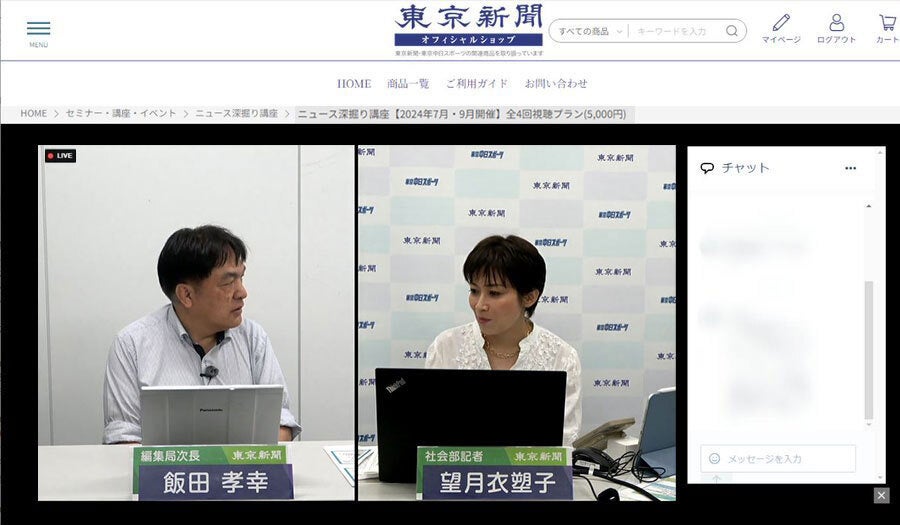
Task: Open the すべての商品 category dropdown
Action: click(x=590, y=32)
